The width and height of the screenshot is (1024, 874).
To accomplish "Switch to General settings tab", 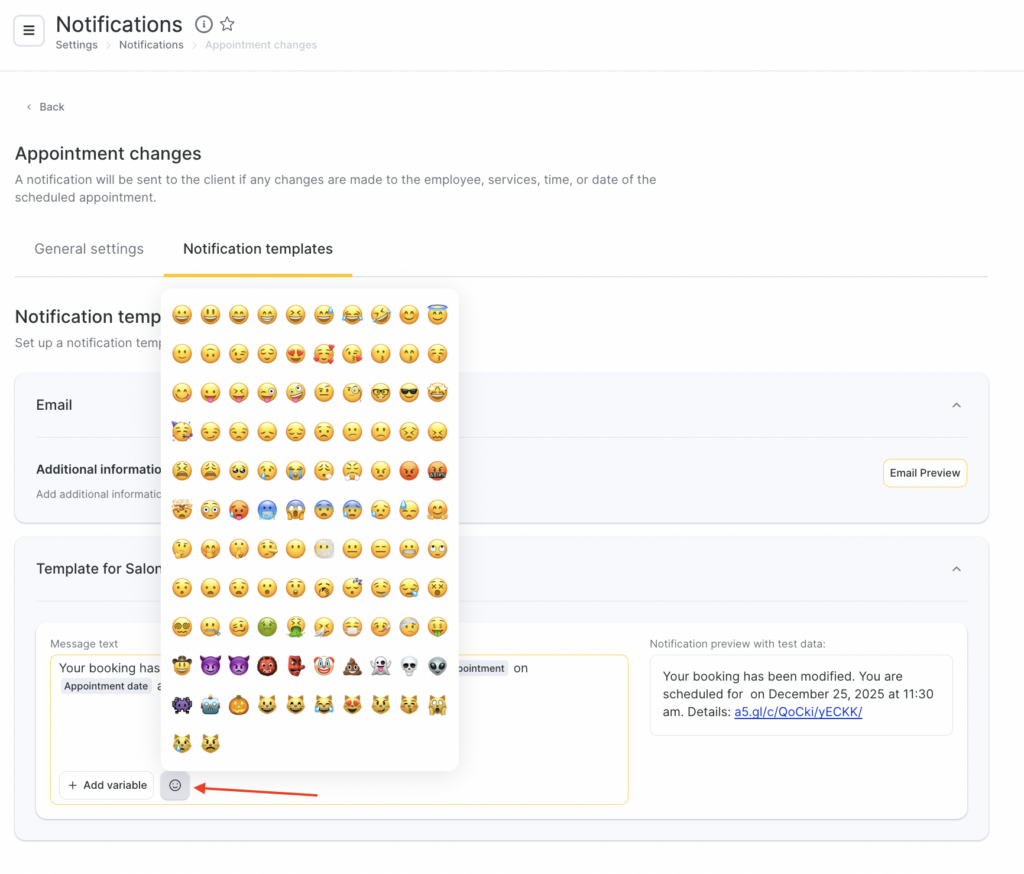I will [89, 249].
